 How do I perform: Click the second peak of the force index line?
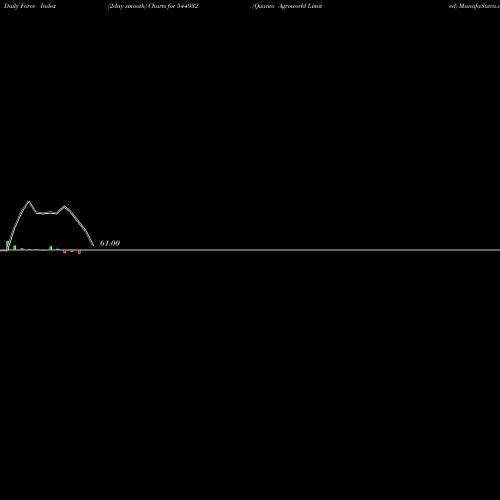click(64, 206)
